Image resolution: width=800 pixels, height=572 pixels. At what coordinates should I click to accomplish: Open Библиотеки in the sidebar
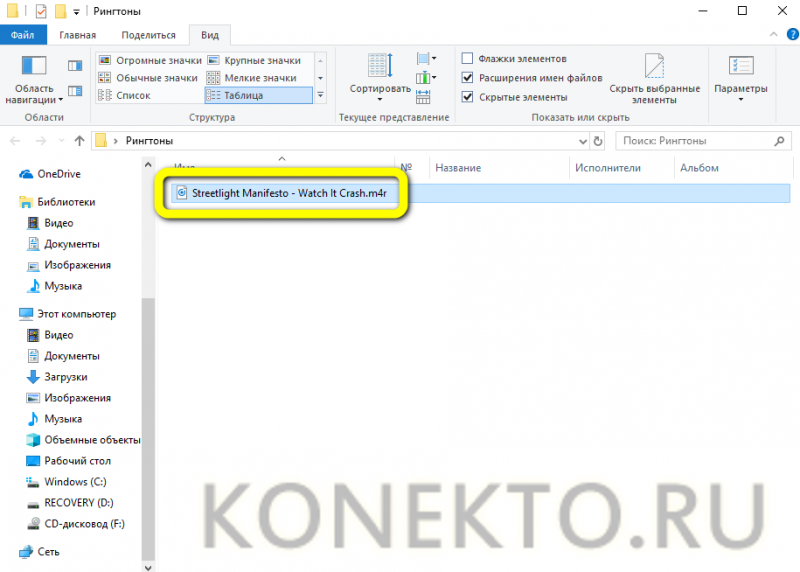[57, 202]
